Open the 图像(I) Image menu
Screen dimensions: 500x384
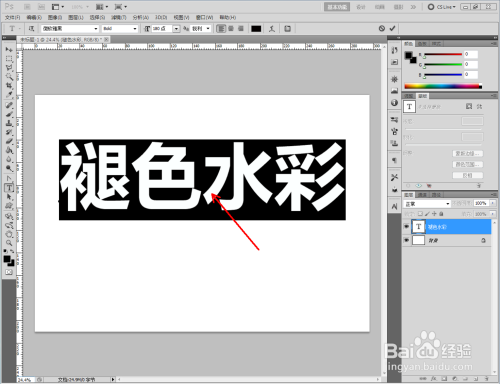[x=55, y=17]
